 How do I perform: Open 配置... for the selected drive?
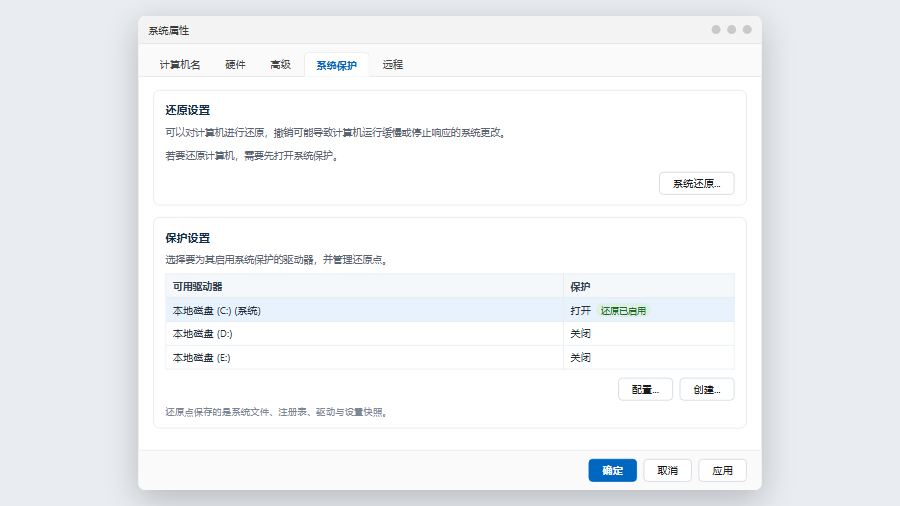[645, 390]
